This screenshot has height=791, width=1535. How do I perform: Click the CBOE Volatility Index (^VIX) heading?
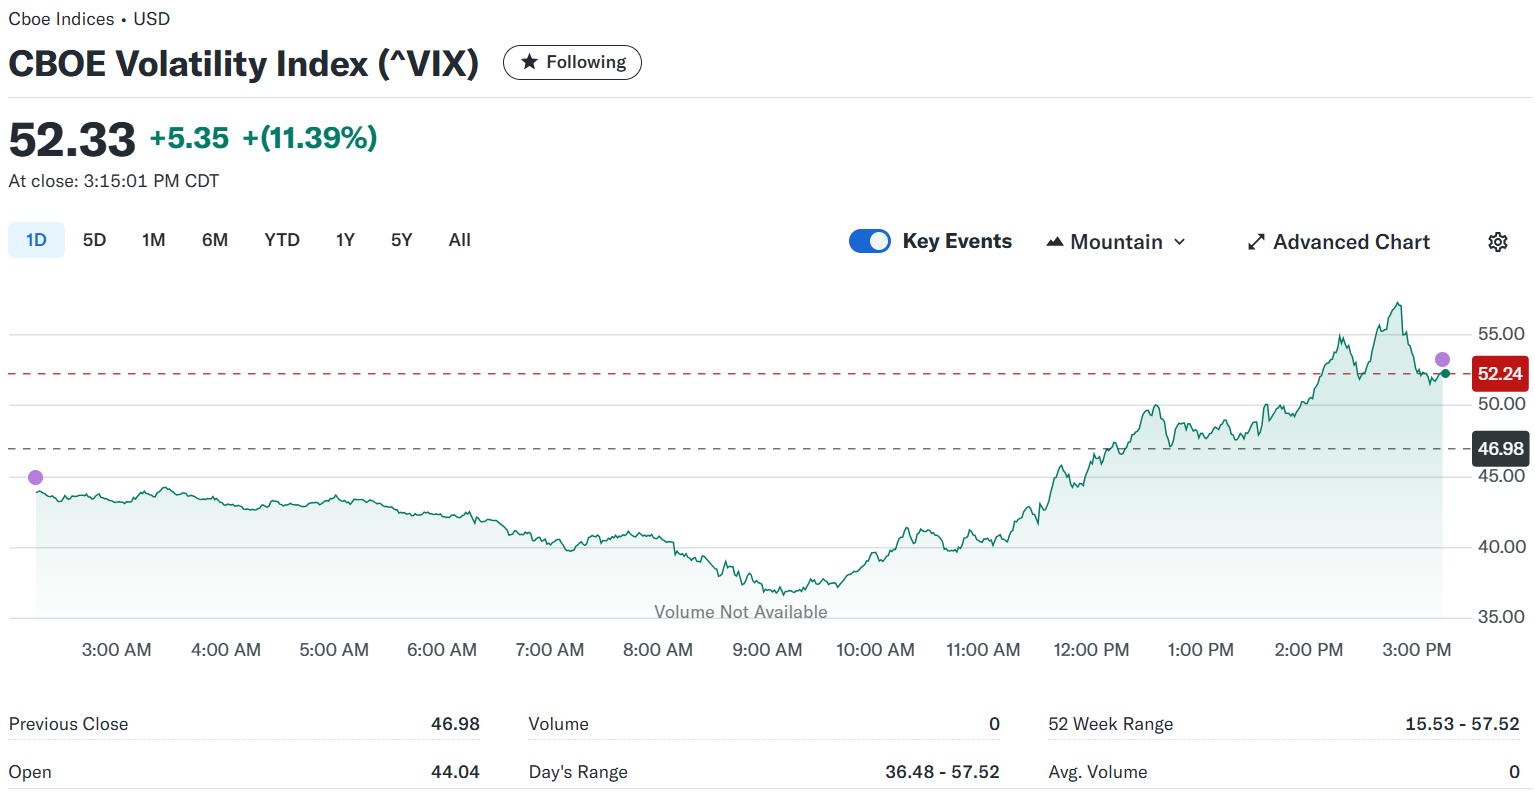point(244,64)
